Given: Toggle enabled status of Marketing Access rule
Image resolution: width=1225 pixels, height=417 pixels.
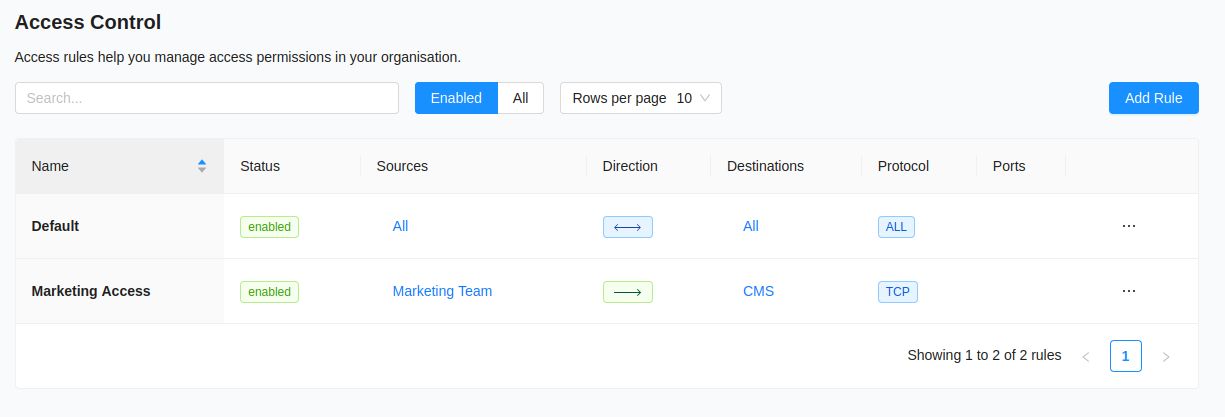Looking at the screenshot, I should 269,292.
